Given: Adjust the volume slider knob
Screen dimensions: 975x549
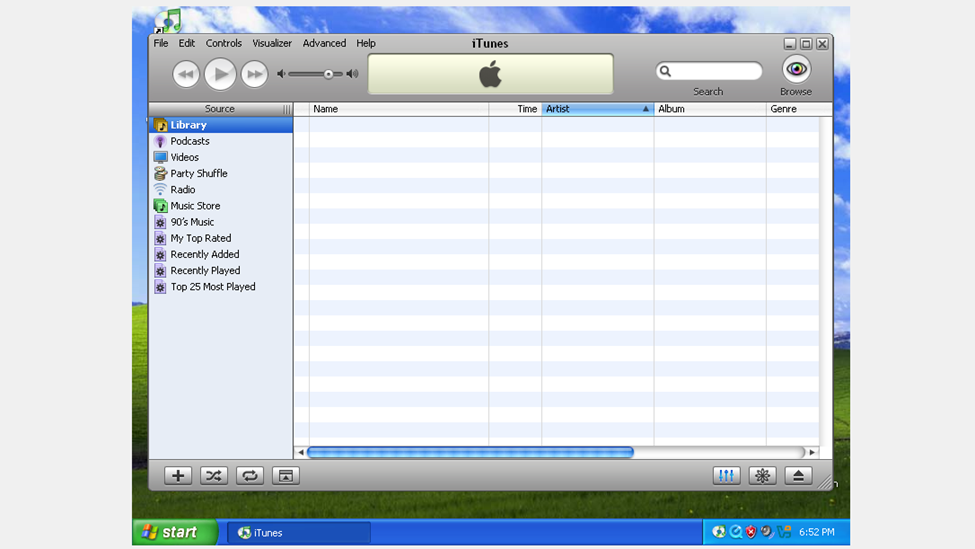Looking at the screenshot, I should point(328,74).
